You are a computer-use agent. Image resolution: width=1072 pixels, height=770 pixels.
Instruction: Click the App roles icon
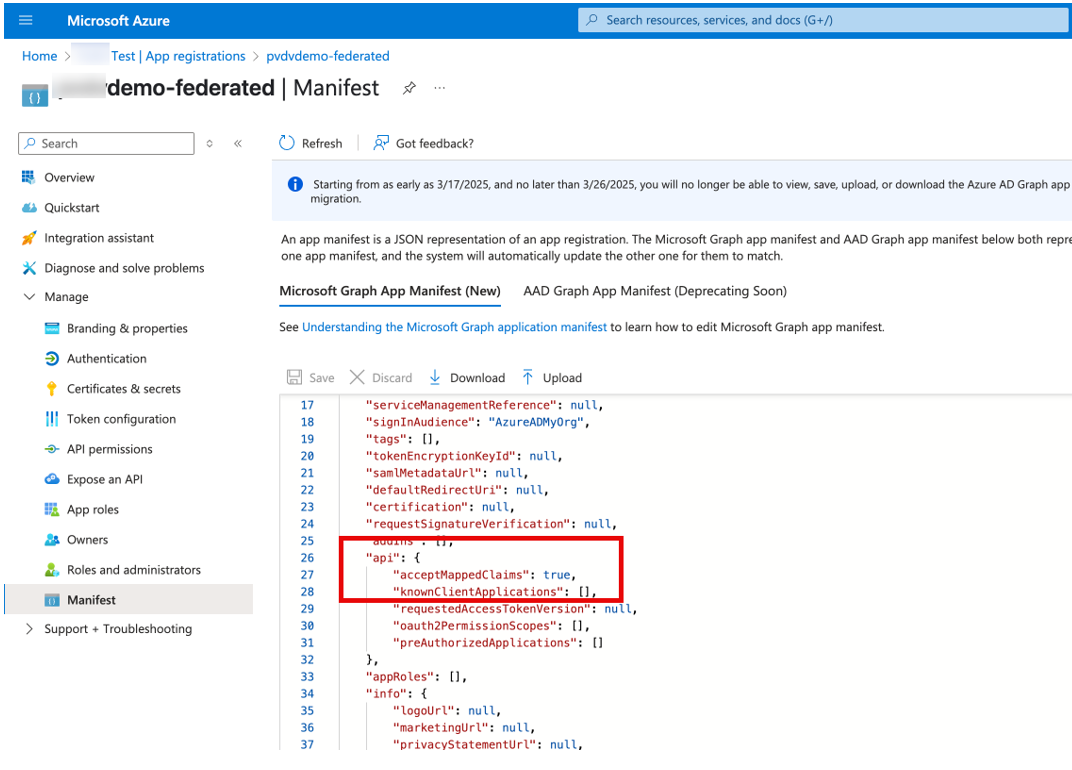point(52,509)
